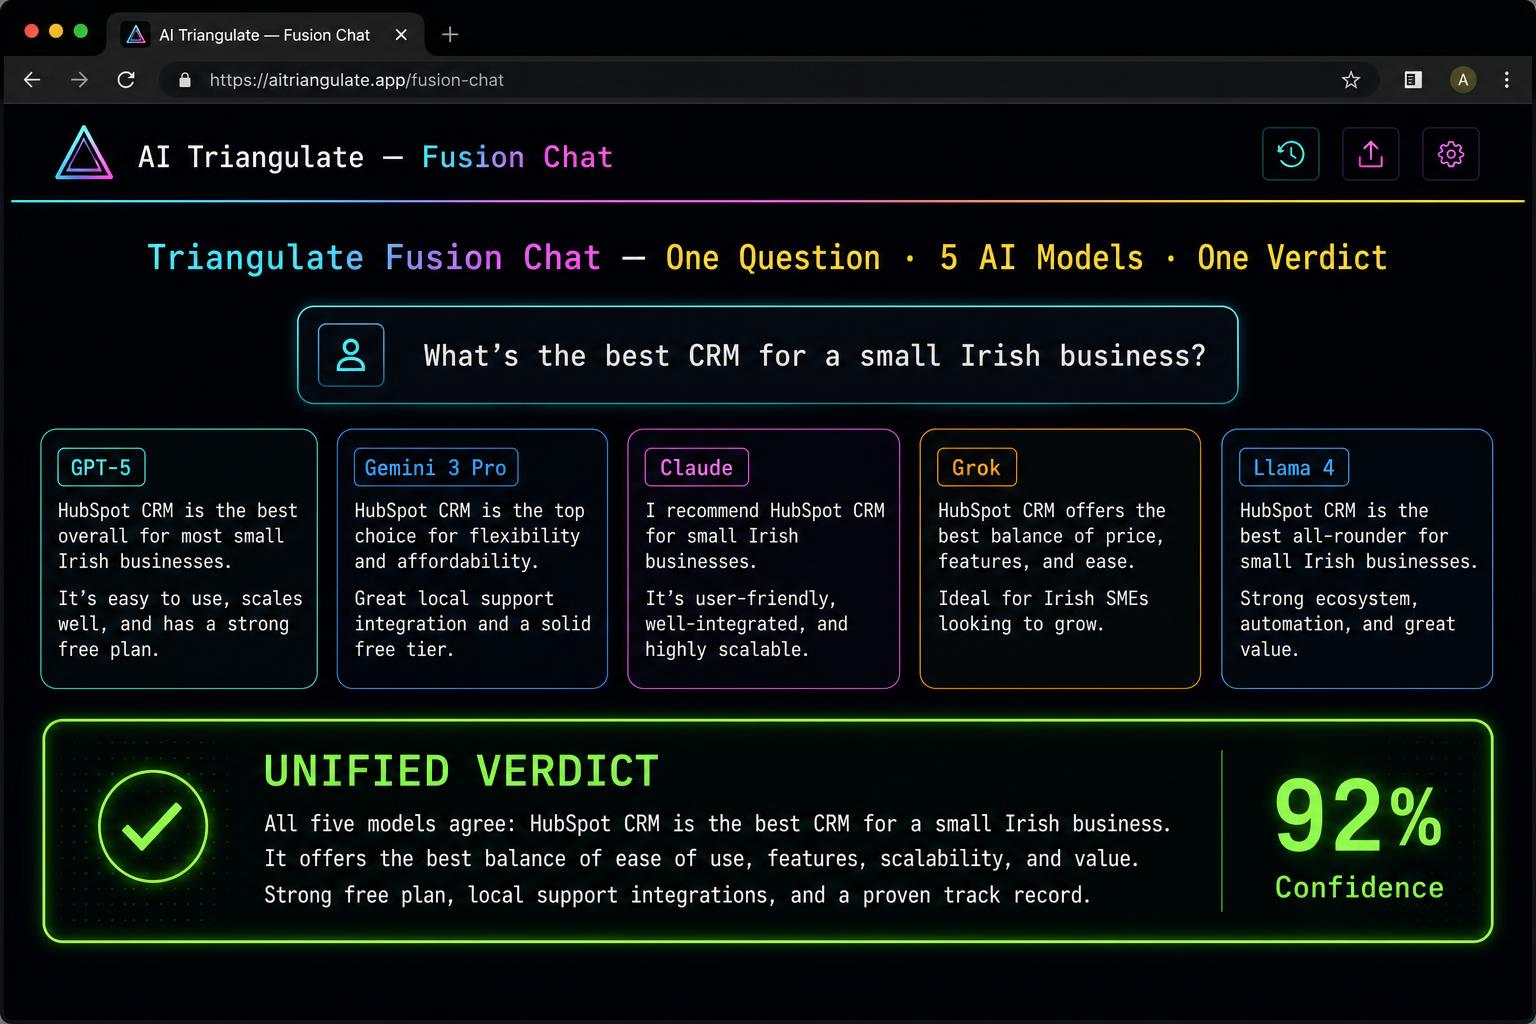This screenshot has width=1536, height=1024.
Task: Click the "All five models agree" verdict sentence
Action: [x=717, y=824]
